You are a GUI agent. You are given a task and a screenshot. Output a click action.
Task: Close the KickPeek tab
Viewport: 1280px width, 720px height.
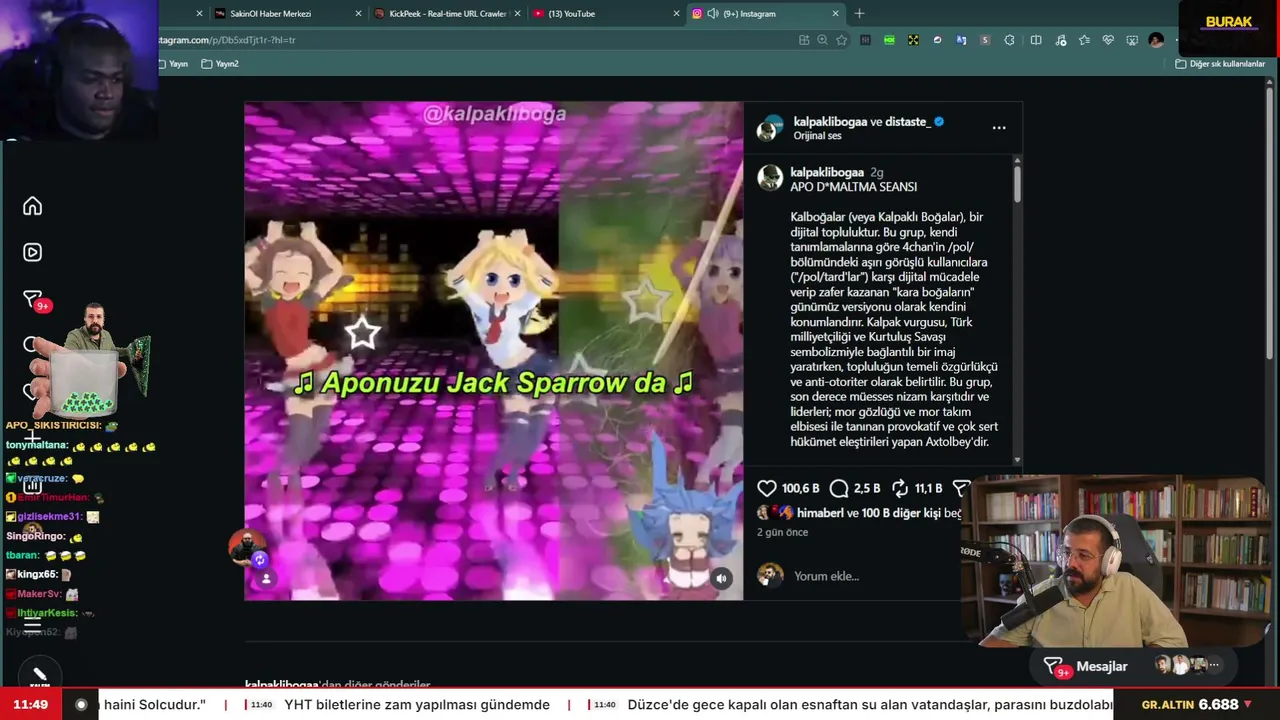[x=518, y=14]
